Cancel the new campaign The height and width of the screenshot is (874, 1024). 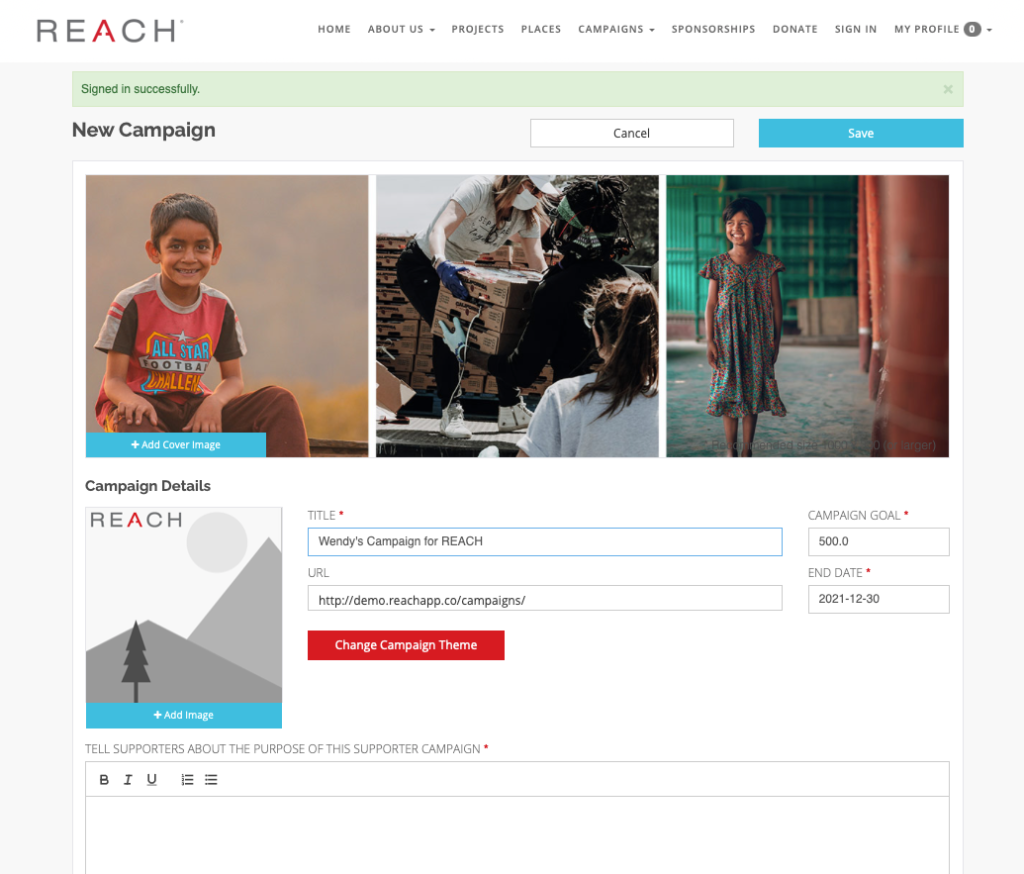click(x=632, y=133)
